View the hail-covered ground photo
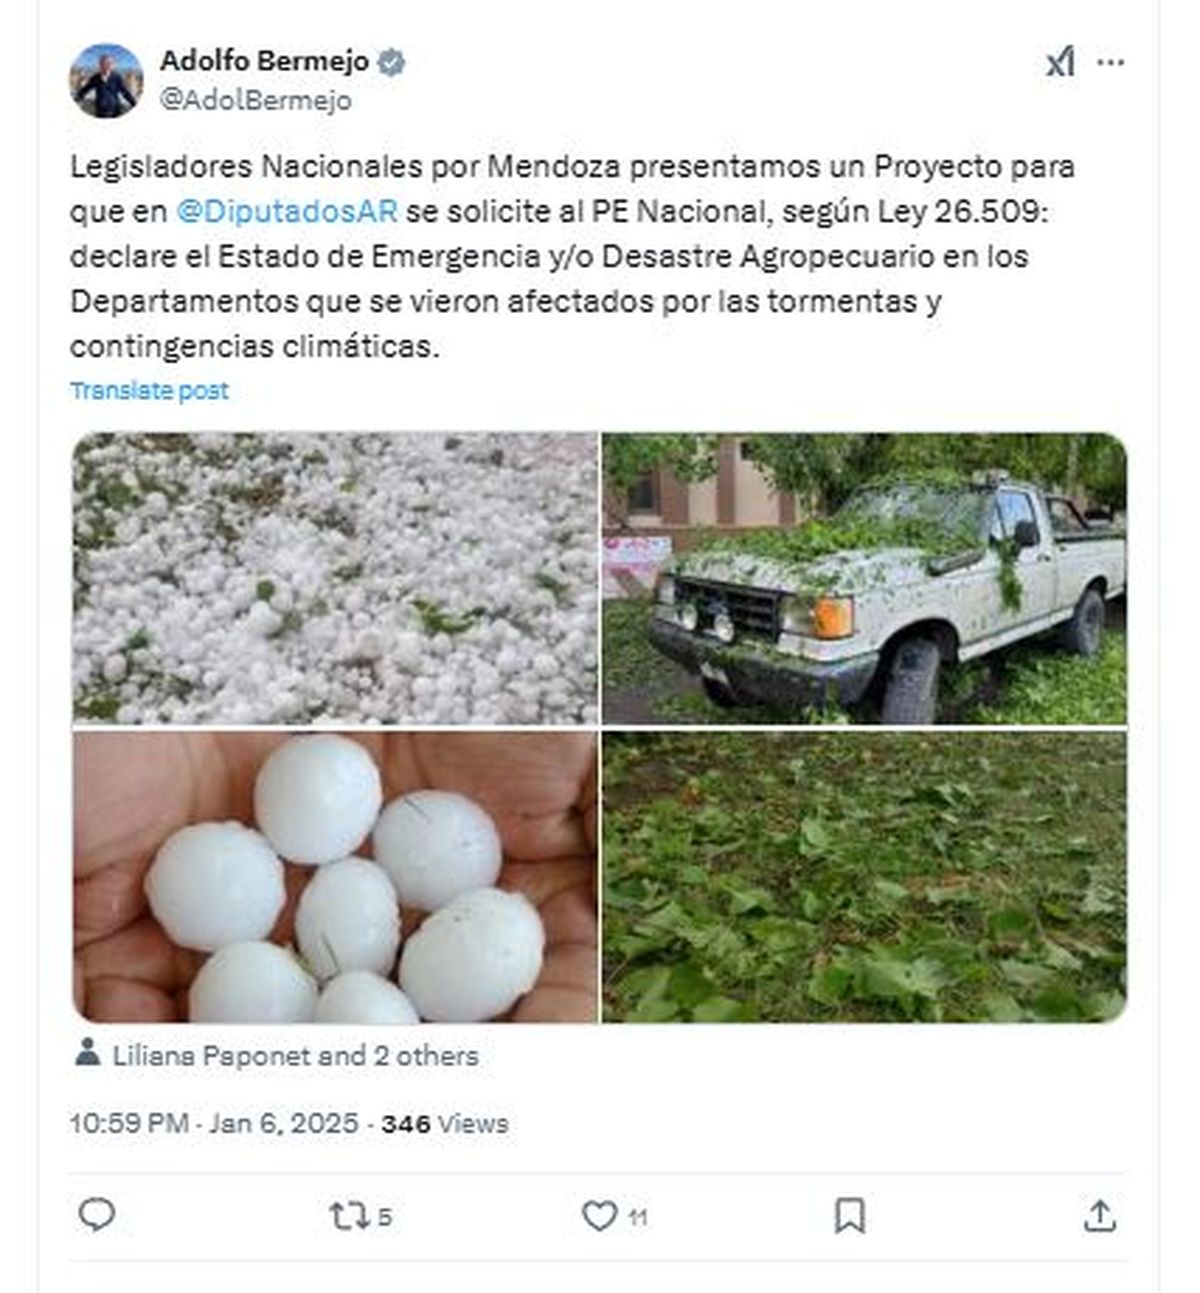 click(x=335, y=578)
